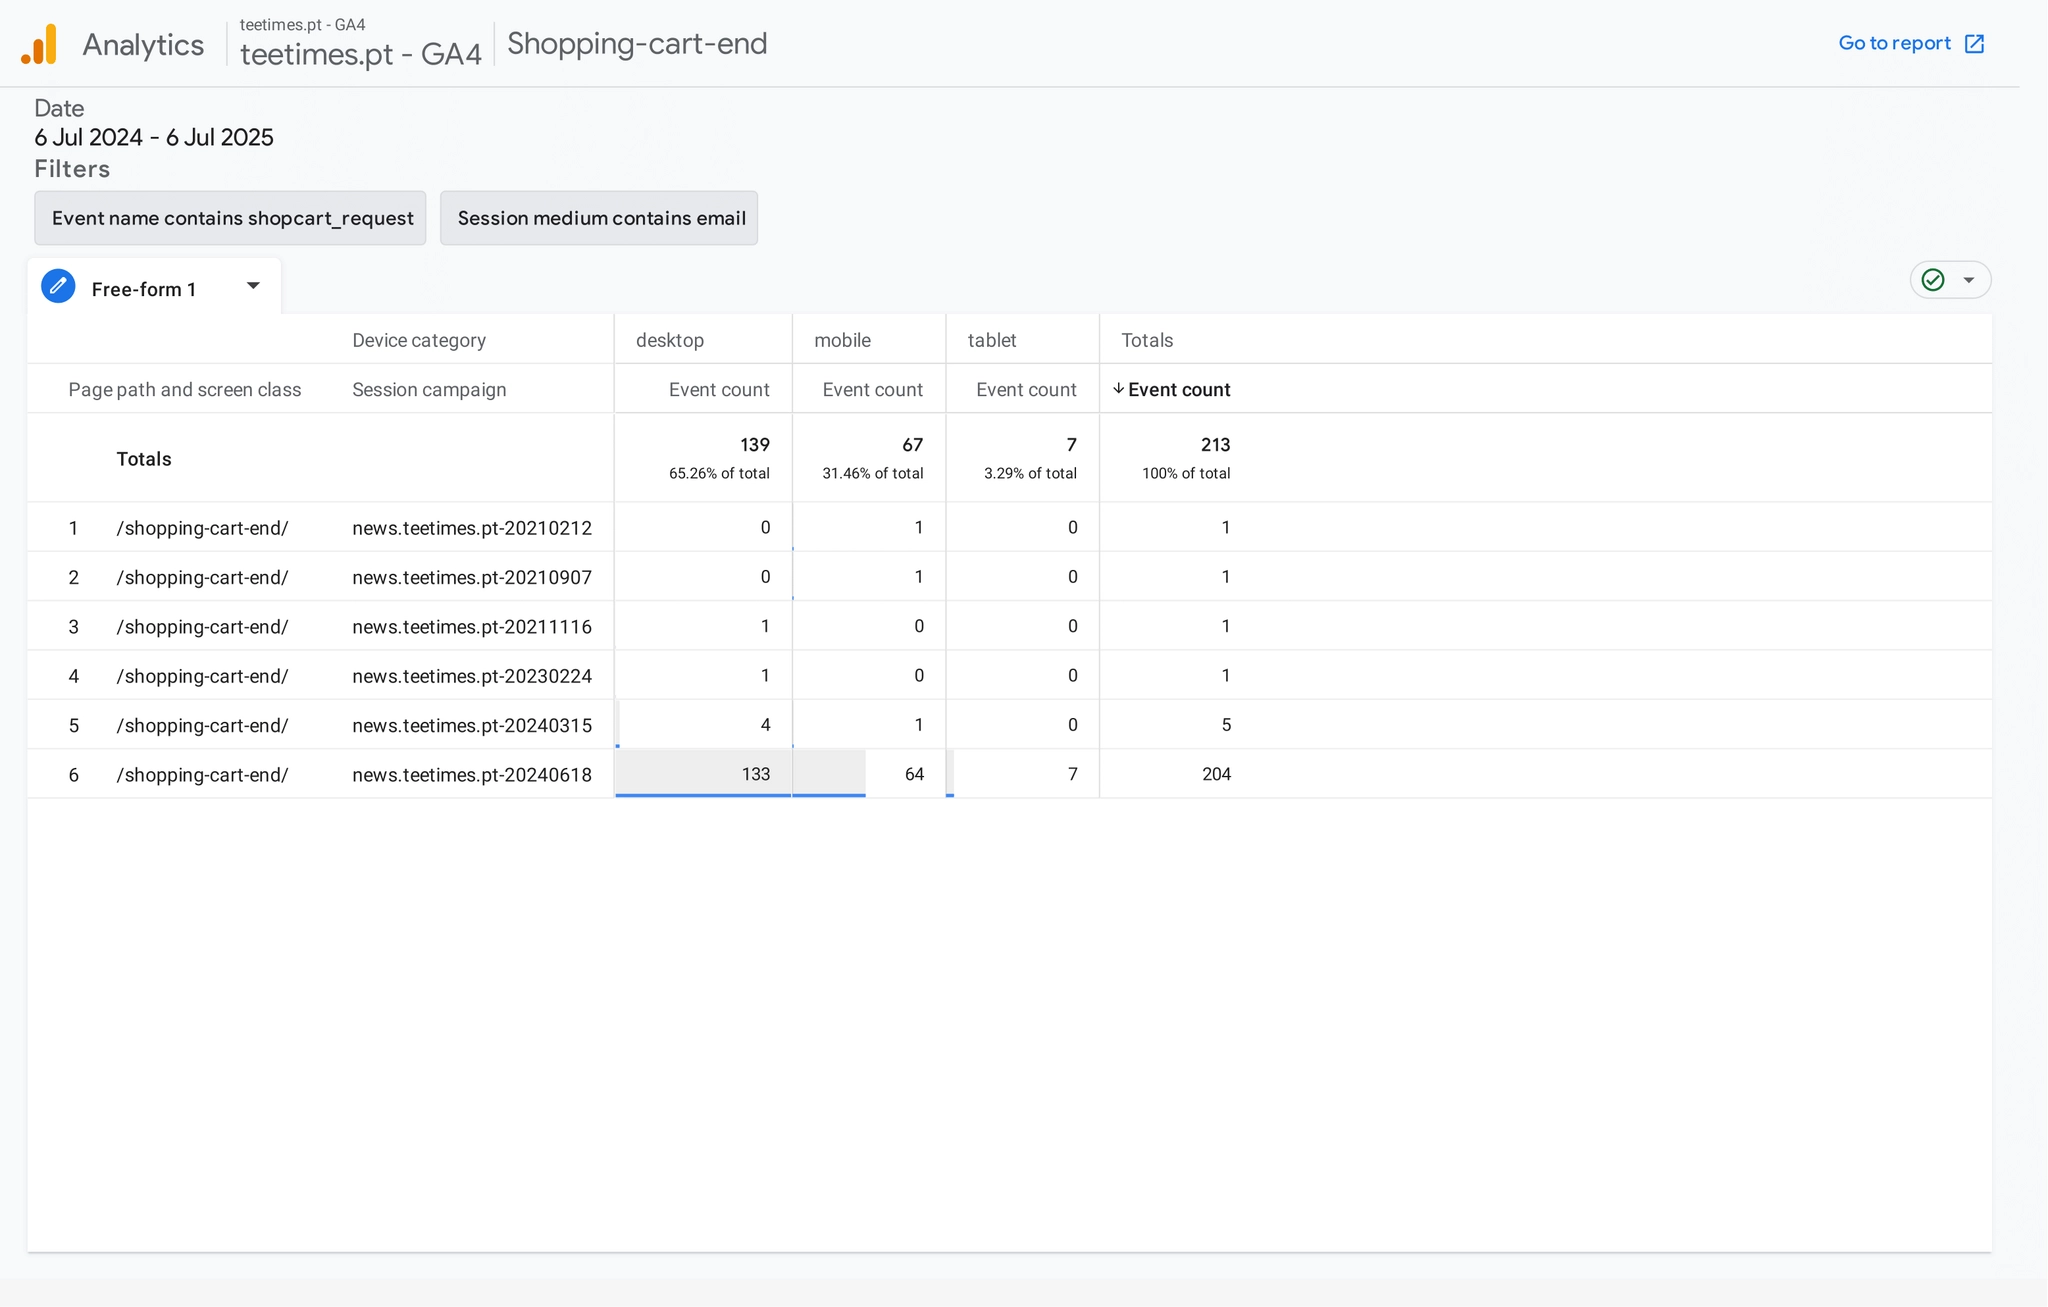This screenshot has height=1307, width=2048.
Task: Click the Shopping-cart-end exploration title
Action: tap(636, 43)
